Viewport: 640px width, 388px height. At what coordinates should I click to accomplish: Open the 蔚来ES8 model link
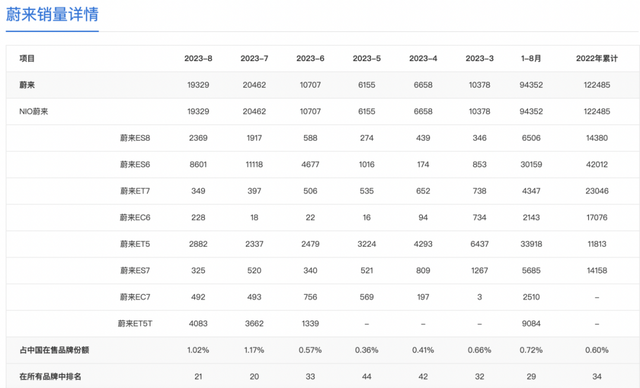pos(135,138)
